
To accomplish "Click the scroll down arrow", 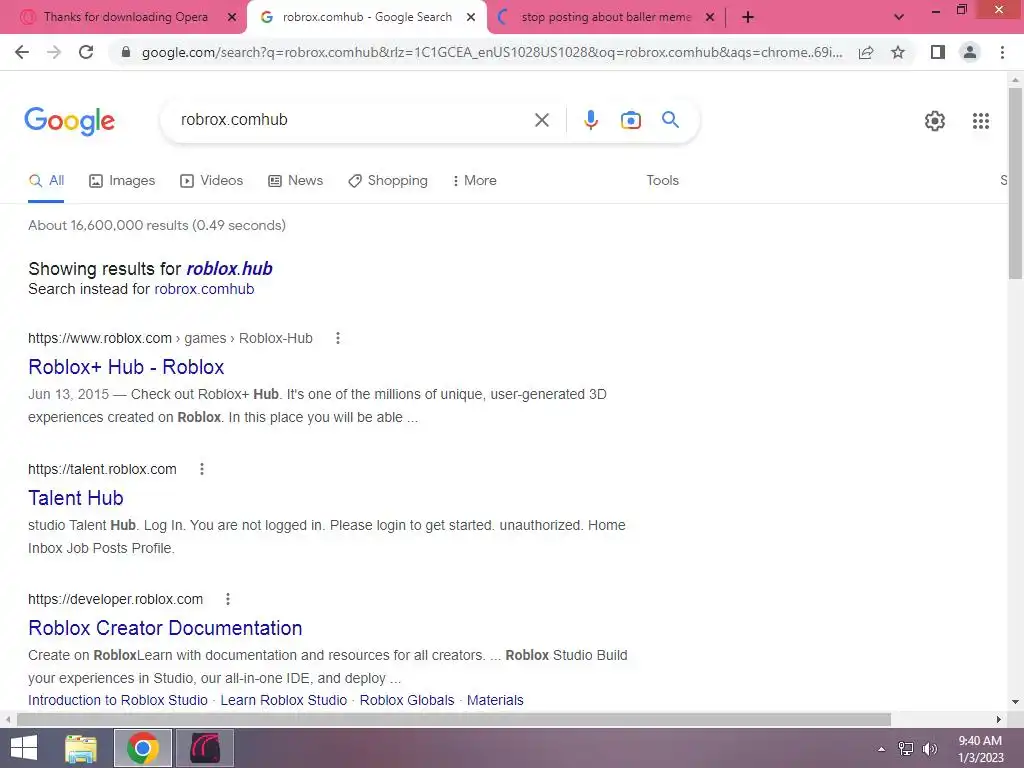I will (x=1015, y=702).
